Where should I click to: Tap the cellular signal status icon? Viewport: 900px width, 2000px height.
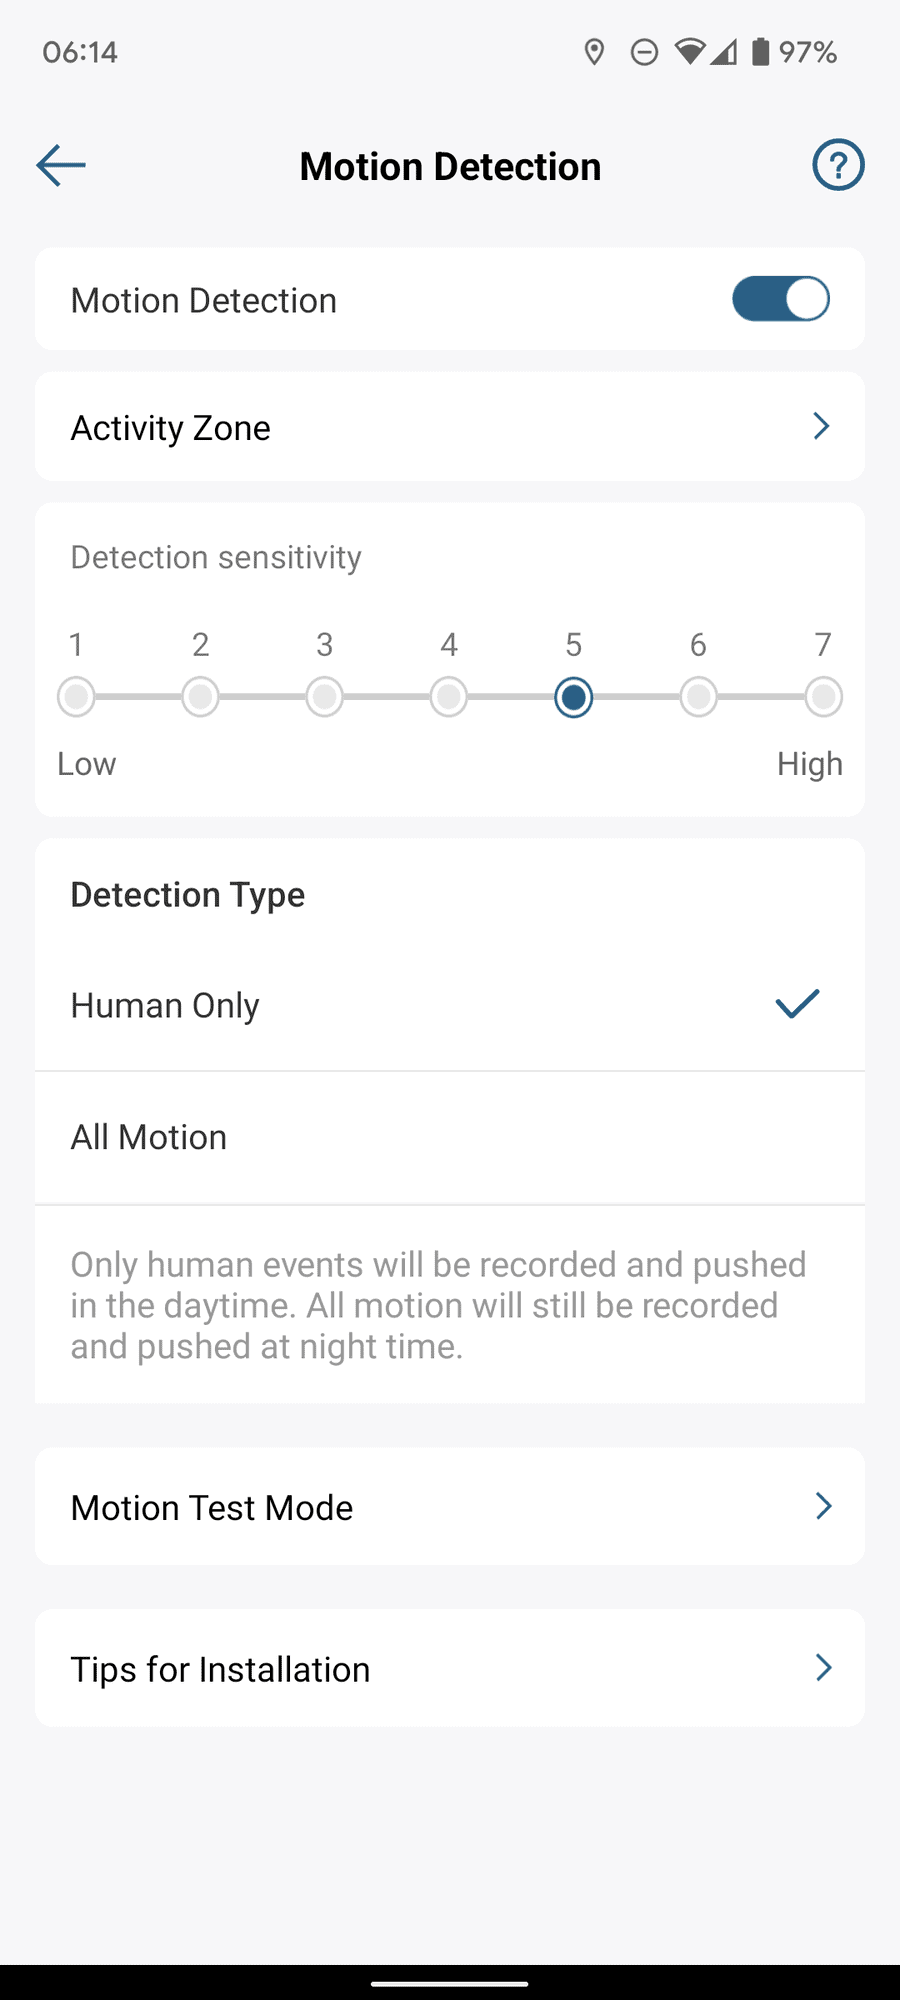pyautogui.click(x=724, y=52)
